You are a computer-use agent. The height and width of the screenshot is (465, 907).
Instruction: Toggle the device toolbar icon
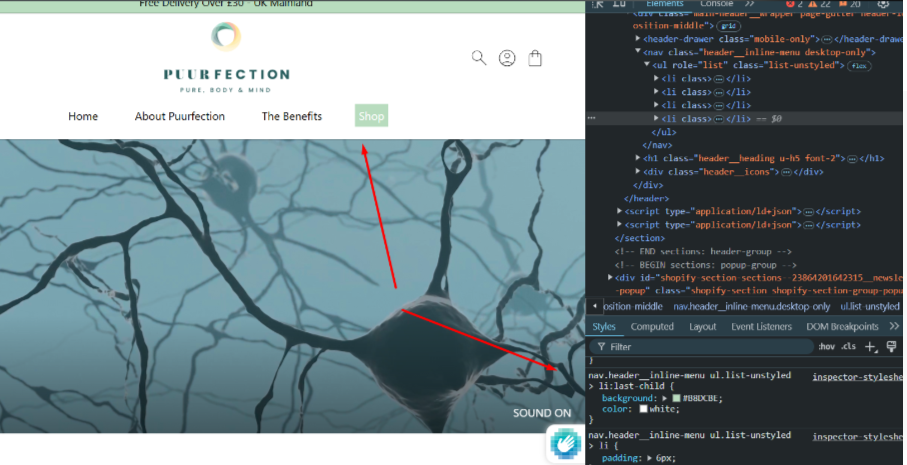pos(620,3)
